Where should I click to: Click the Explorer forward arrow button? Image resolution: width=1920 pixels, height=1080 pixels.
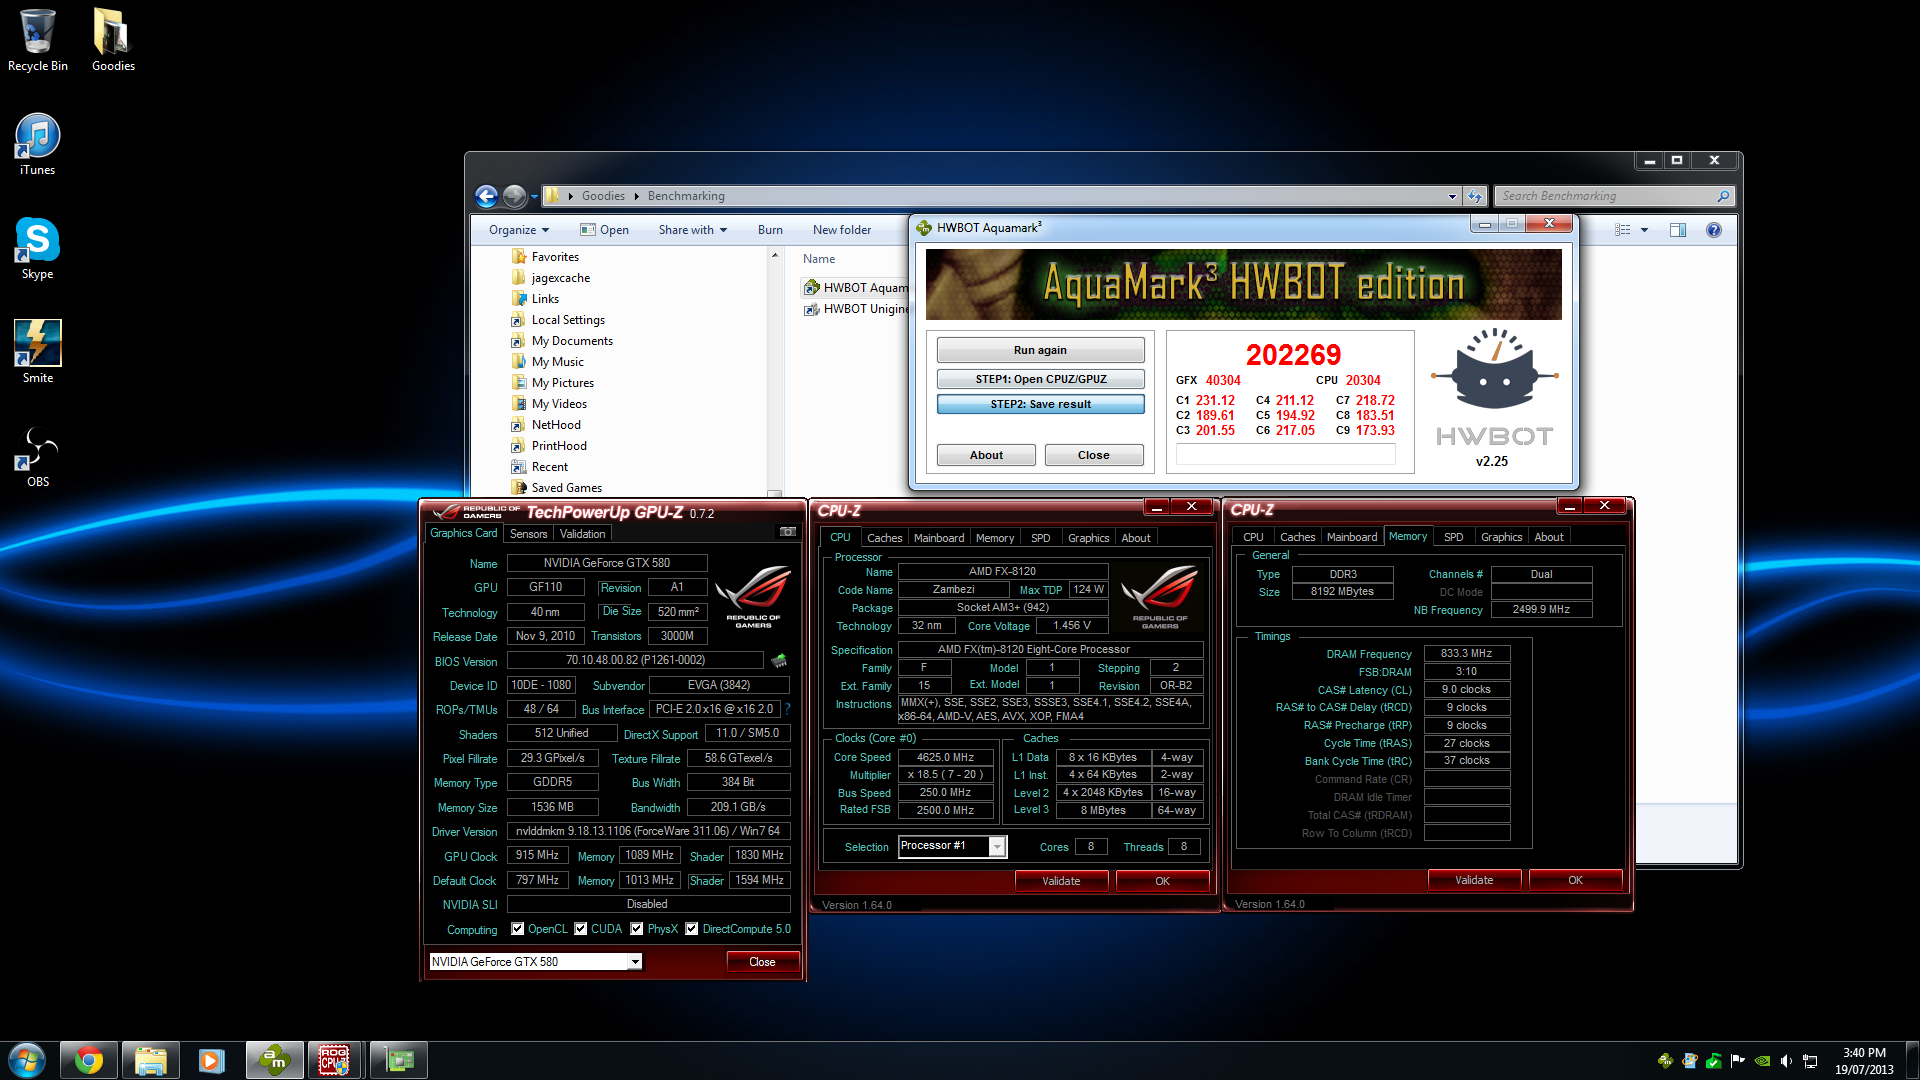(x=514, y=196)
